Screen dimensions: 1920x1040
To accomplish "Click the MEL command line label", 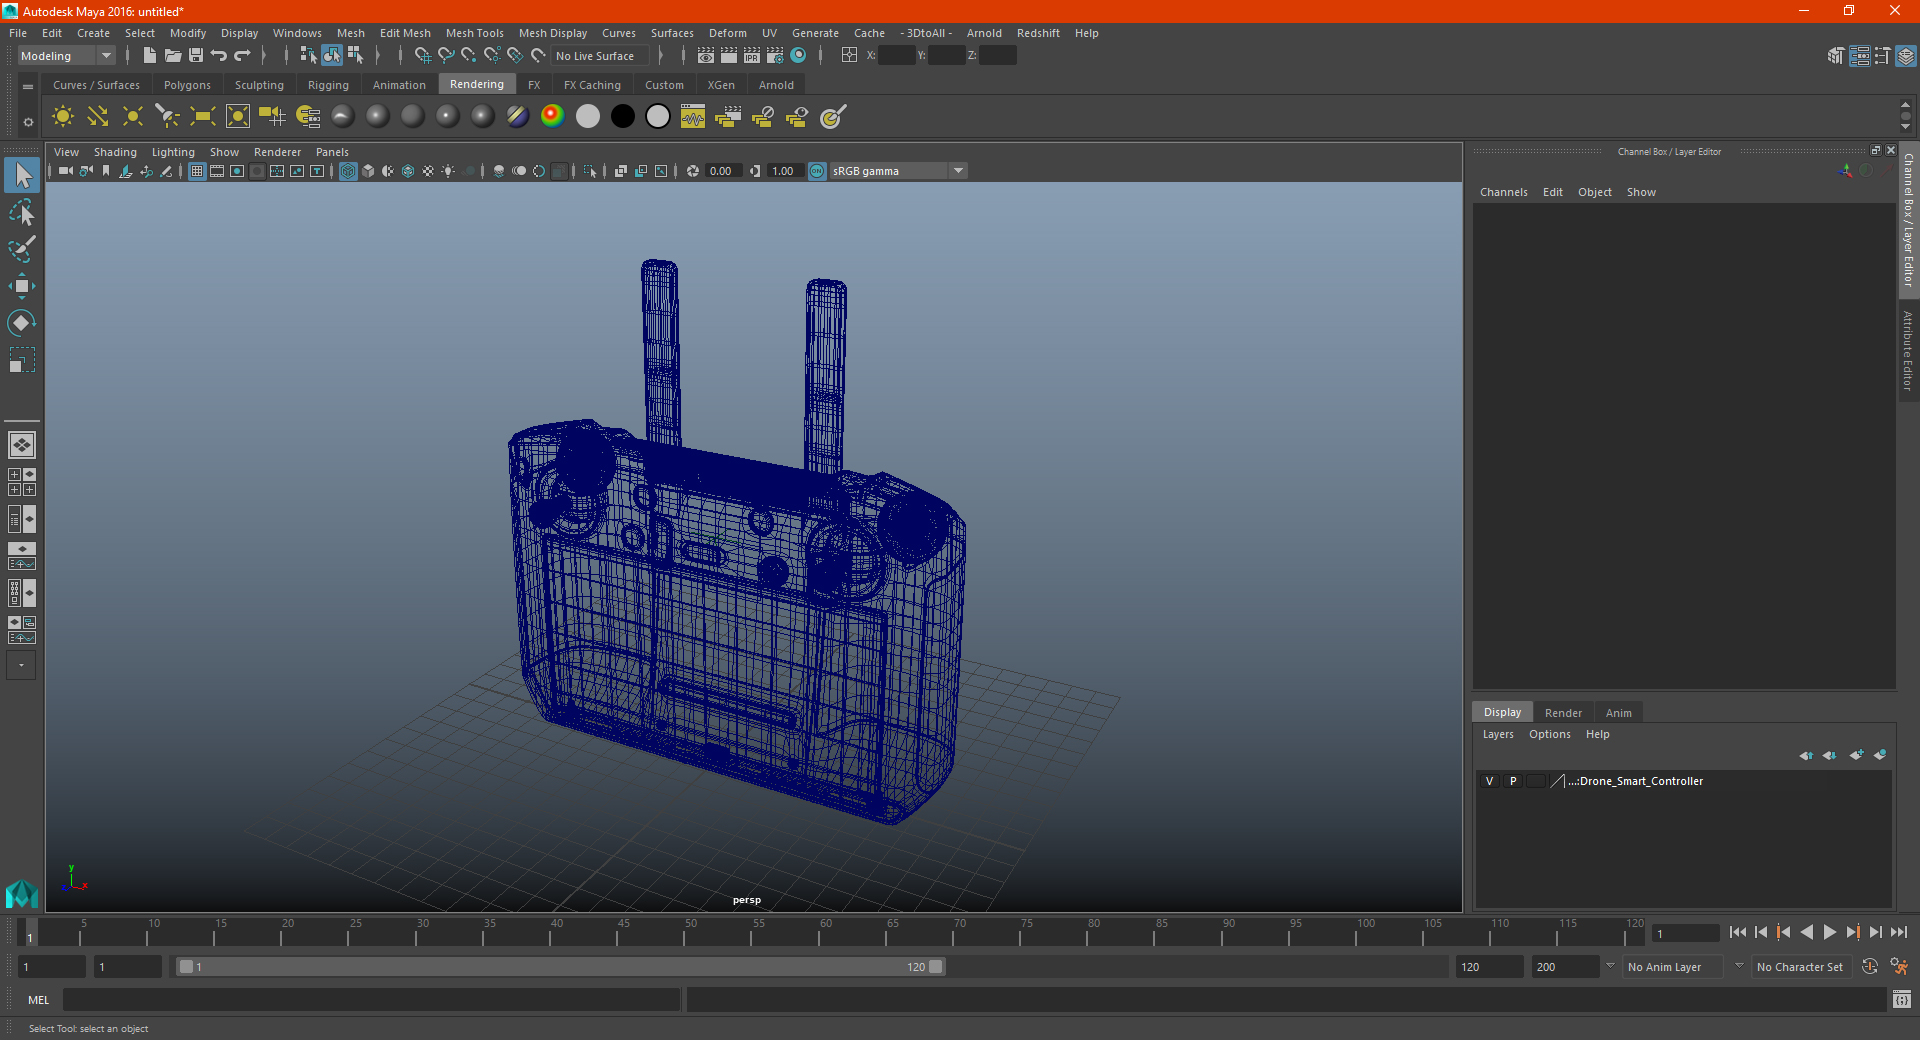I will (39, 1000).
